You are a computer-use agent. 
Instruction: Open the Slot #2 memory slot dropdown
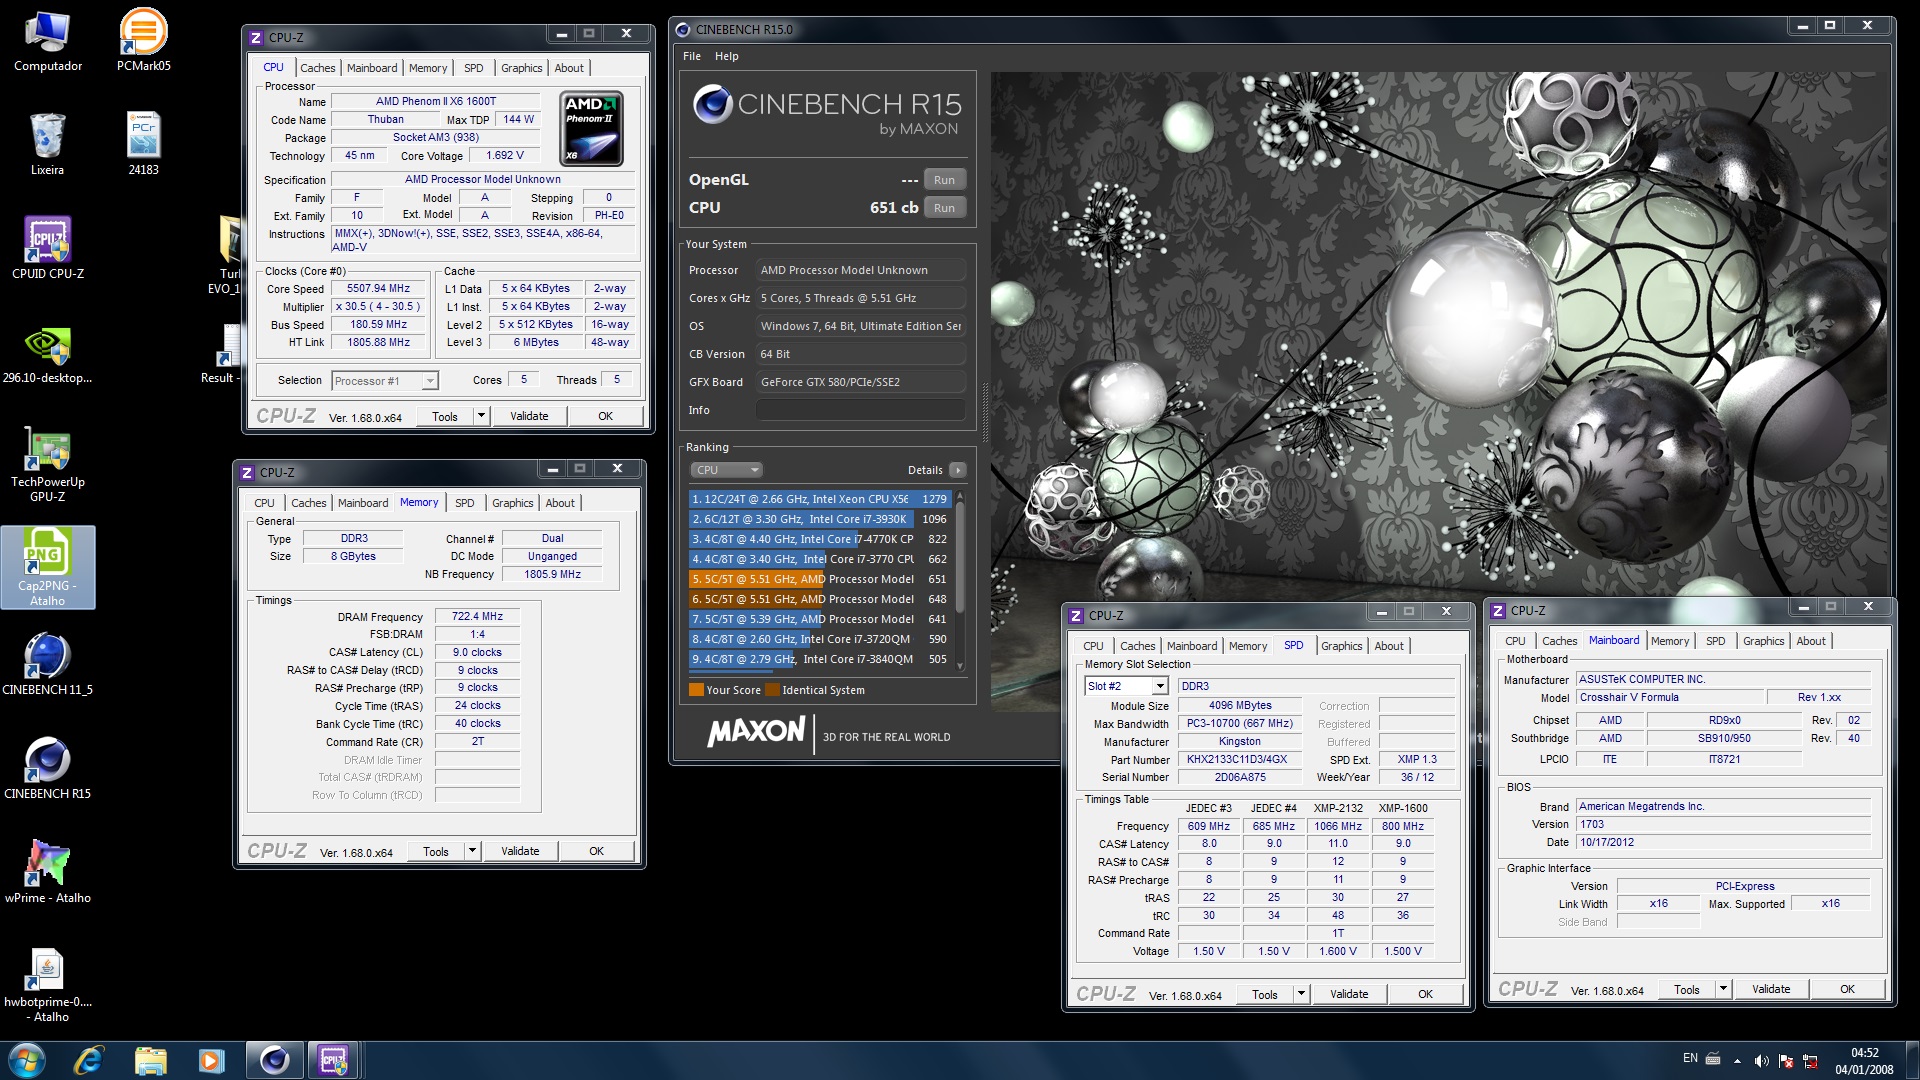1126,686
